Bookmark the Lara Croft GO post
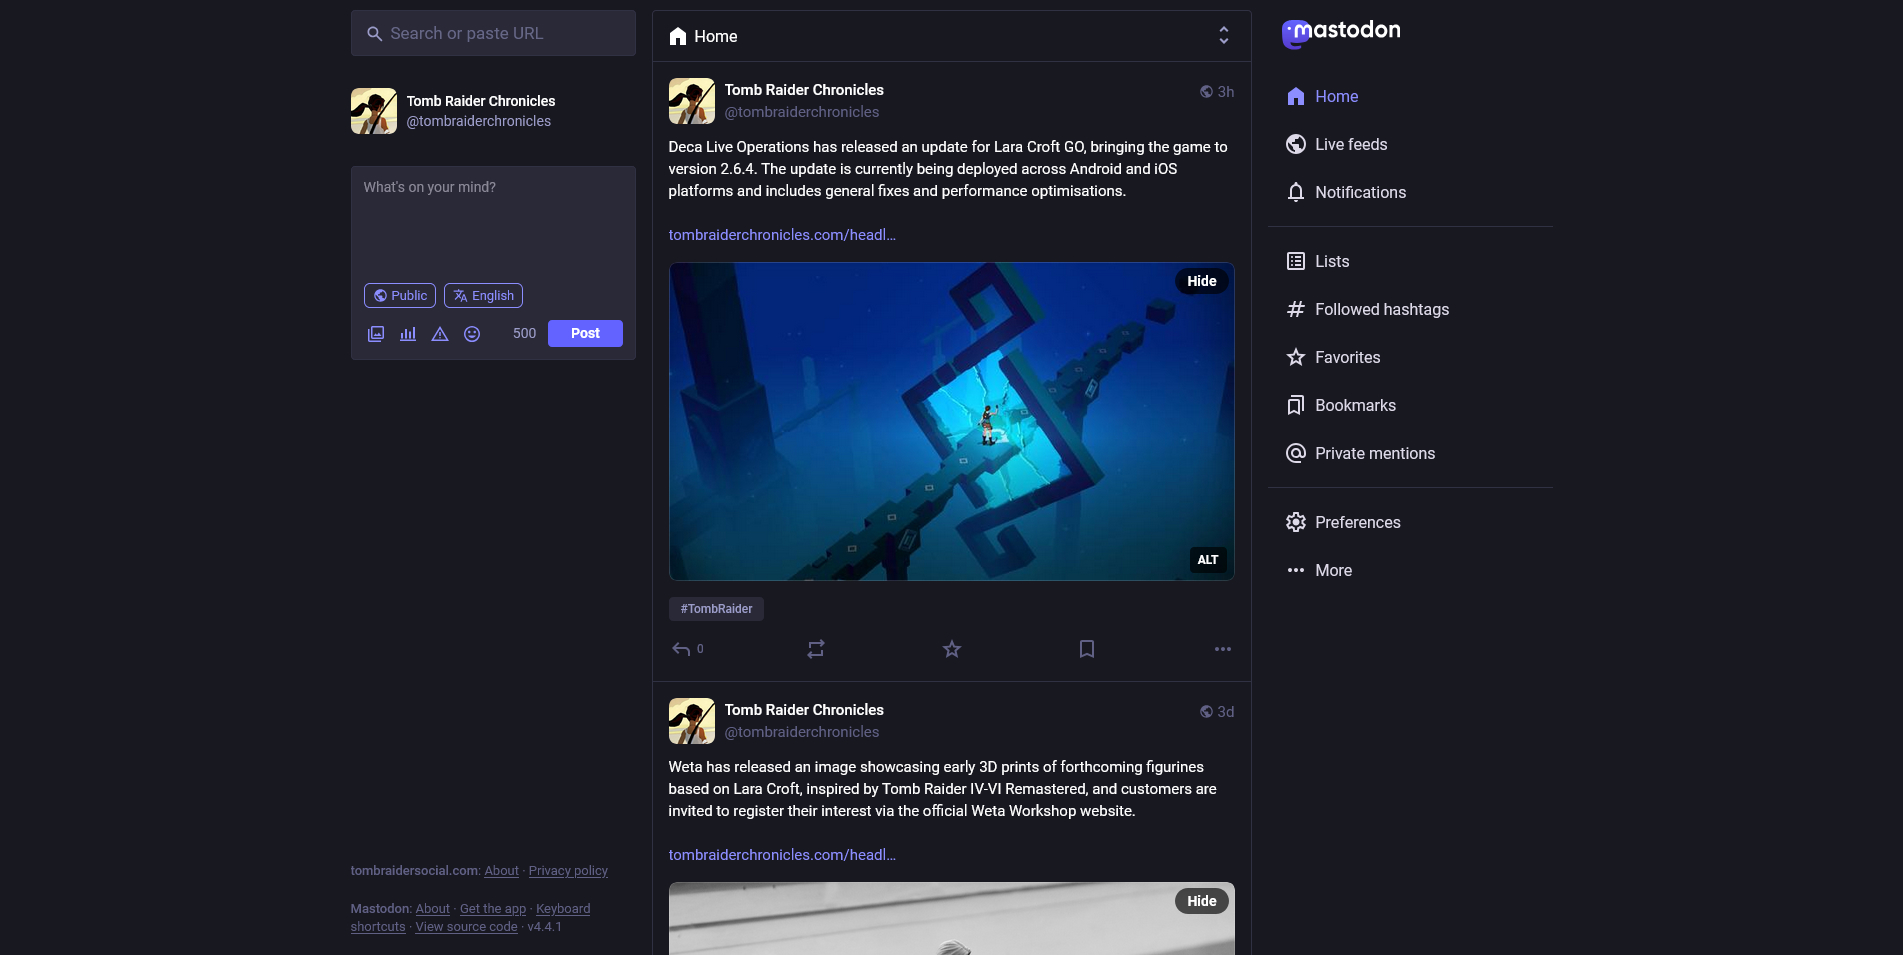The width and height of the screenshot is (1903, 955). (x=1087, y=649)
